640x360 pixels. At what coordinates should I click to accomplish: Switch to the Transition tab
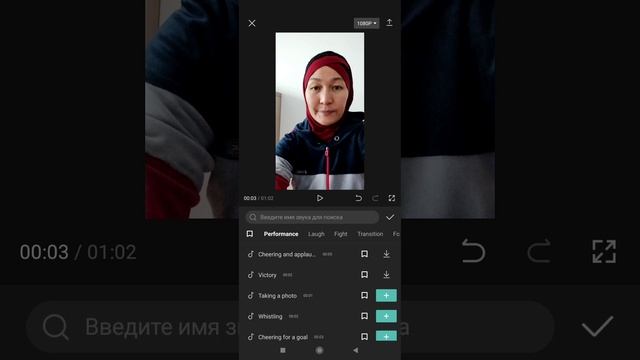click(x=370, y=234)
